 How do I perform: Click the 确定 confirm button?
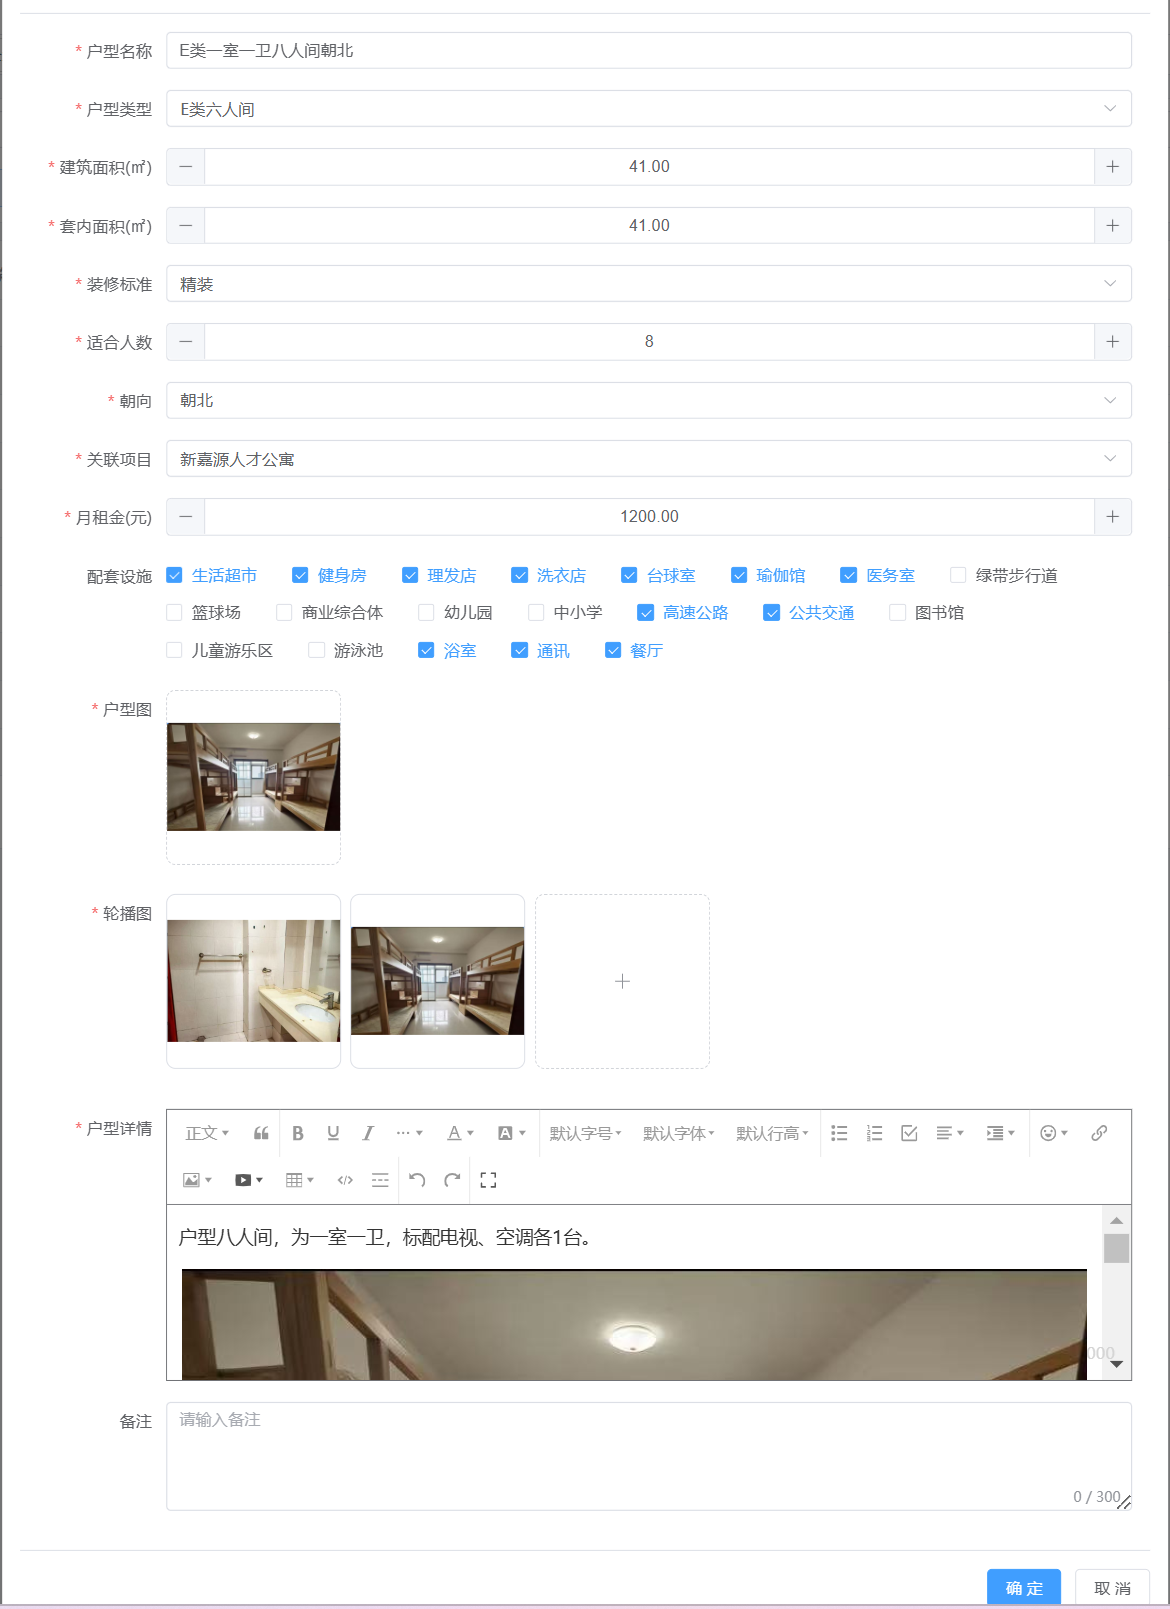coord(1023,1588)
